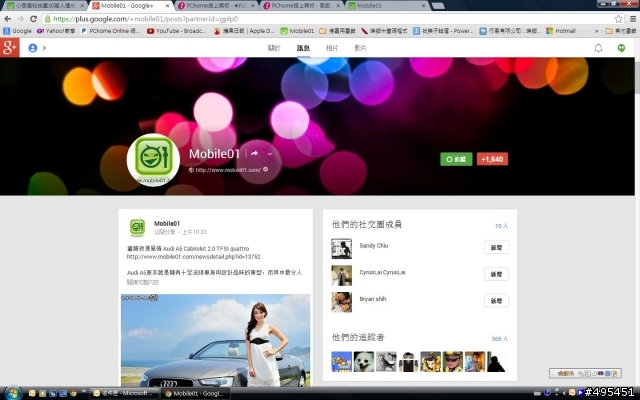Add CyrusLai using Add button
640x400 pixels.
[x=496, y=274]
